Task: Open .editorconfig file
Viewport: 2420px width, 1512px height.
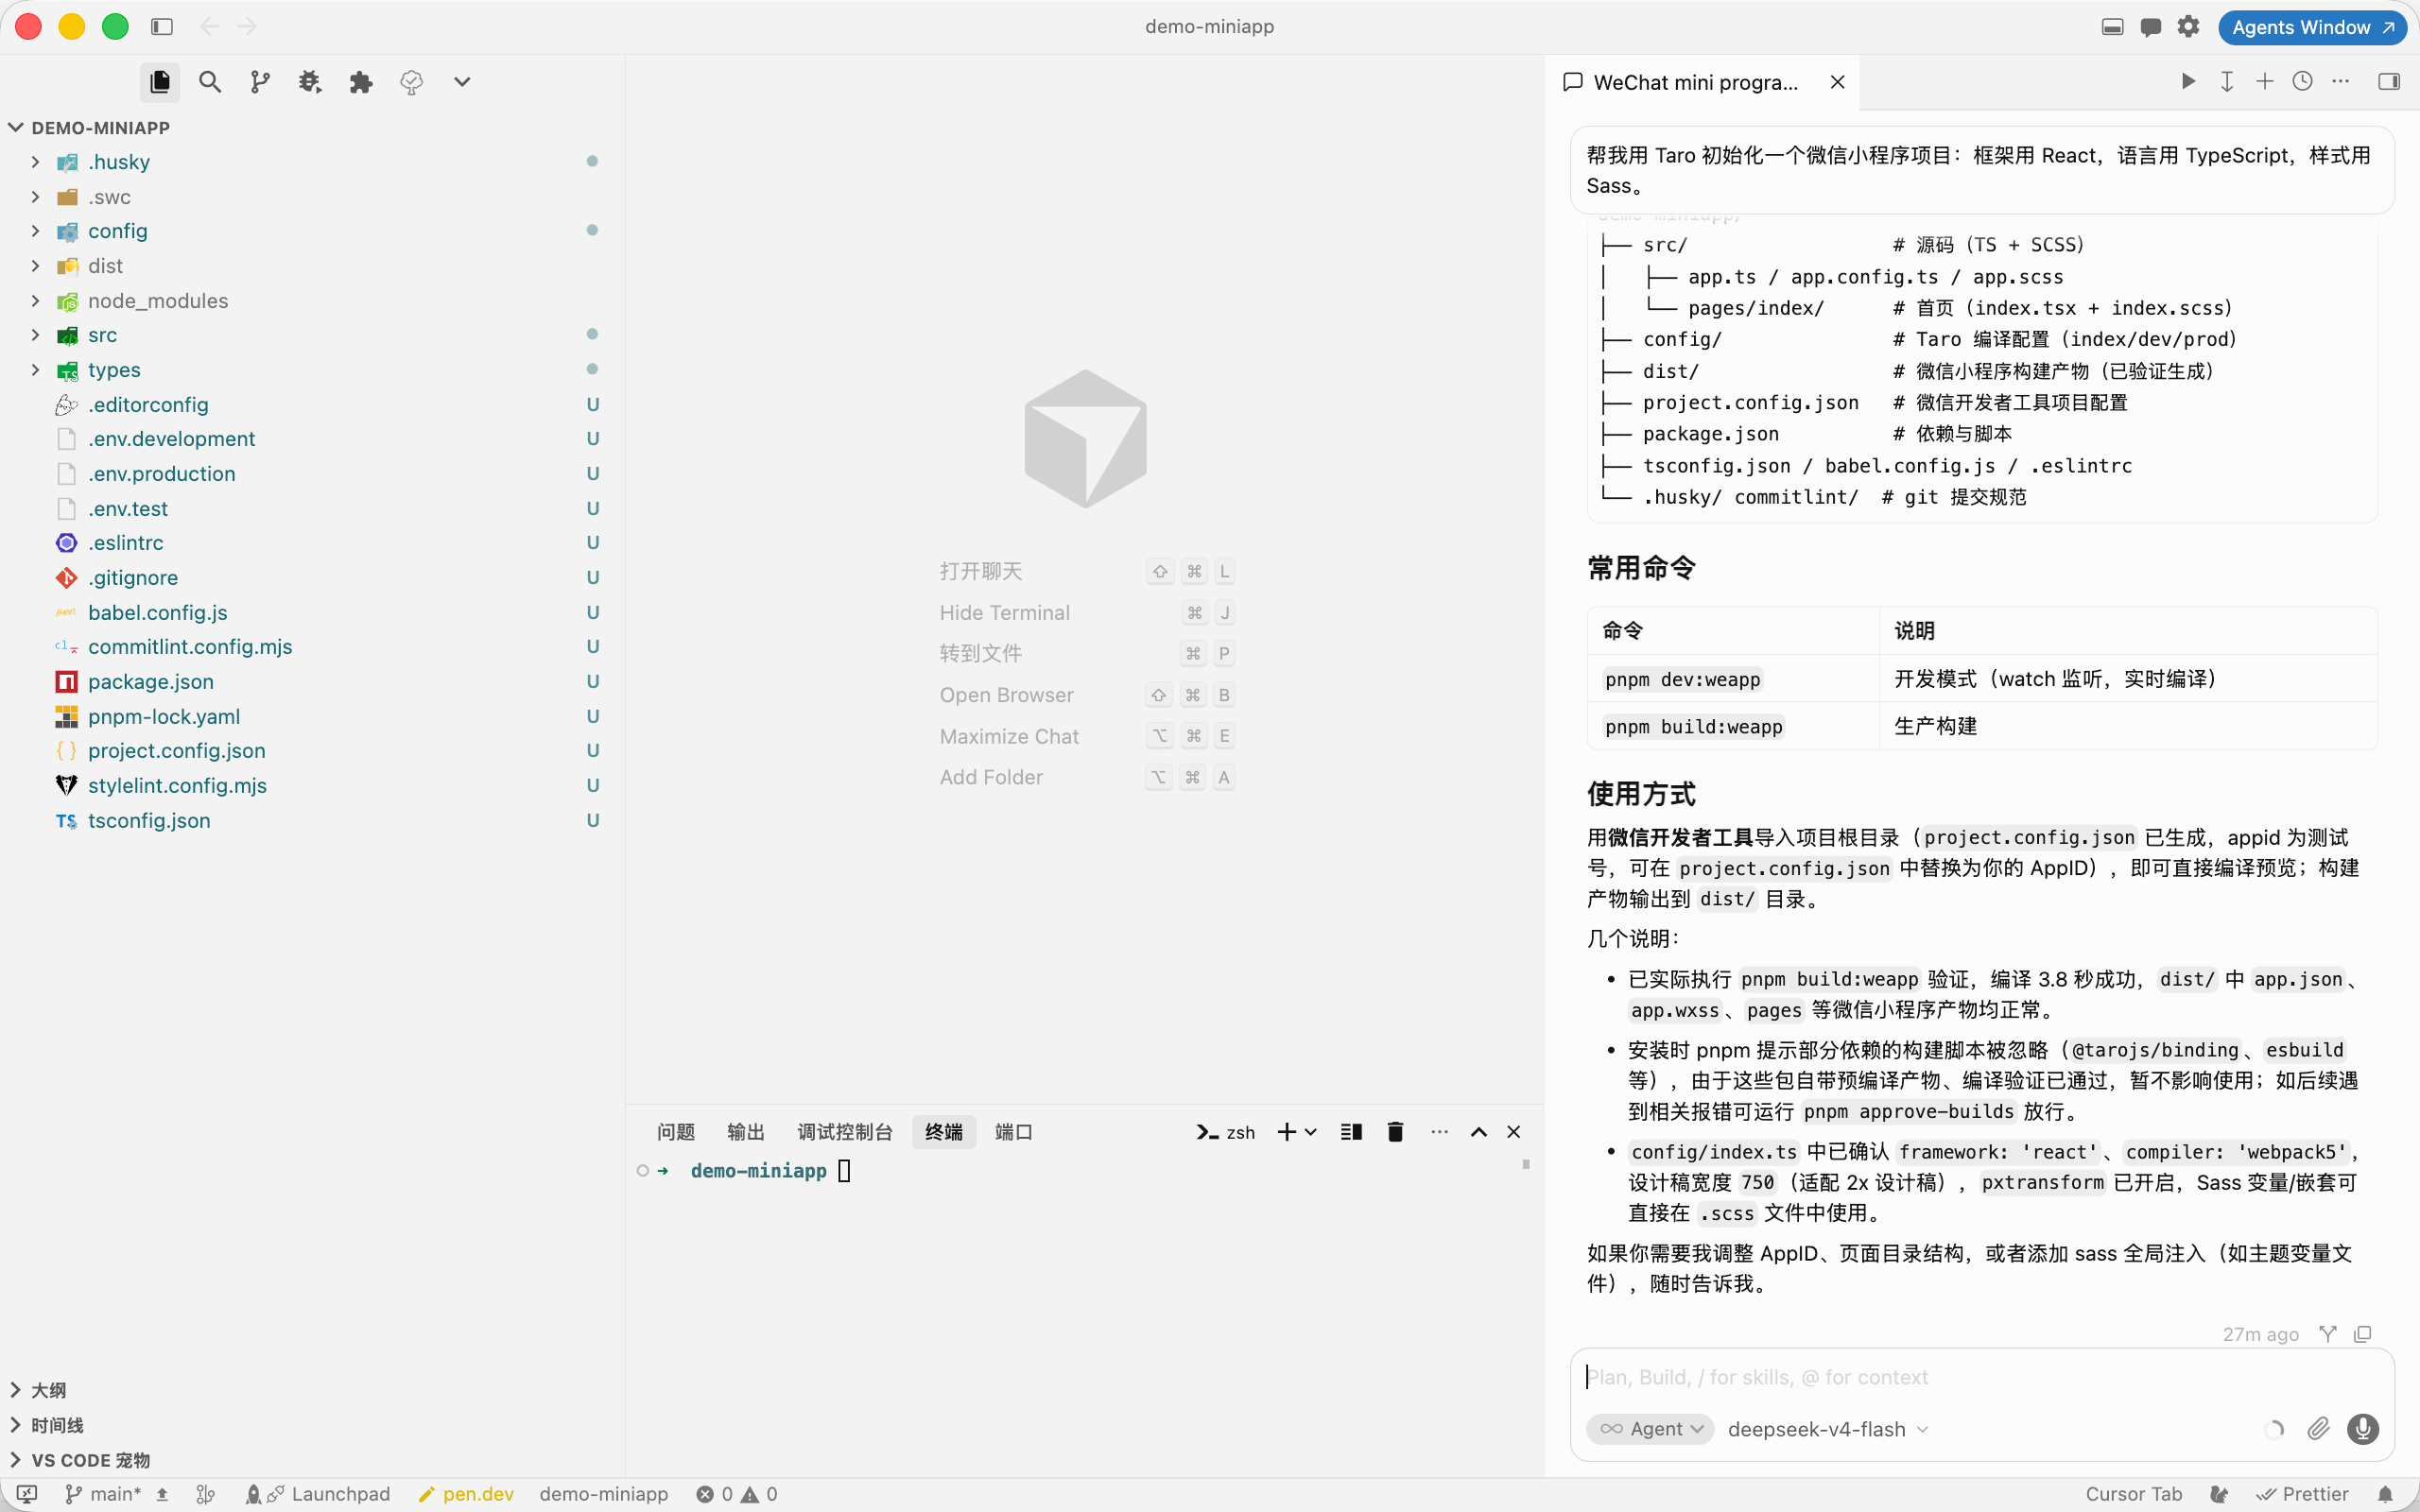Action: [310, 404]
